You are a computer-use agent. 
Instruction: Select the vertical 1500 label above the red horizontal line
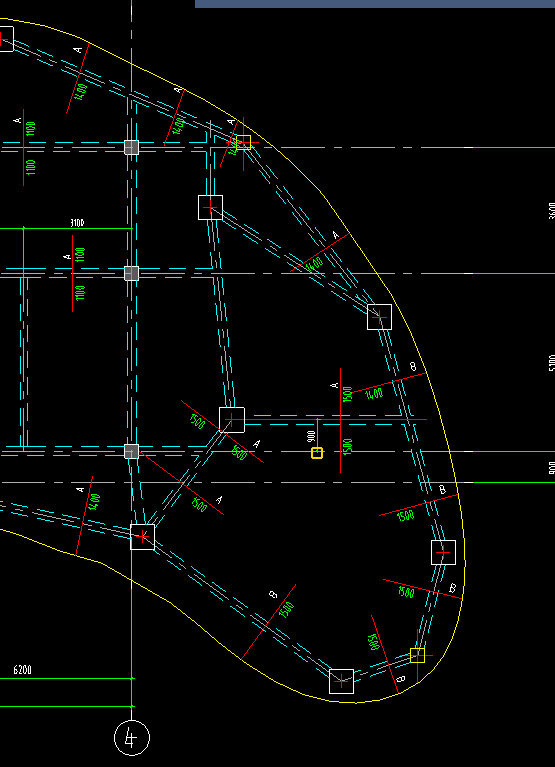pos(348,394)
